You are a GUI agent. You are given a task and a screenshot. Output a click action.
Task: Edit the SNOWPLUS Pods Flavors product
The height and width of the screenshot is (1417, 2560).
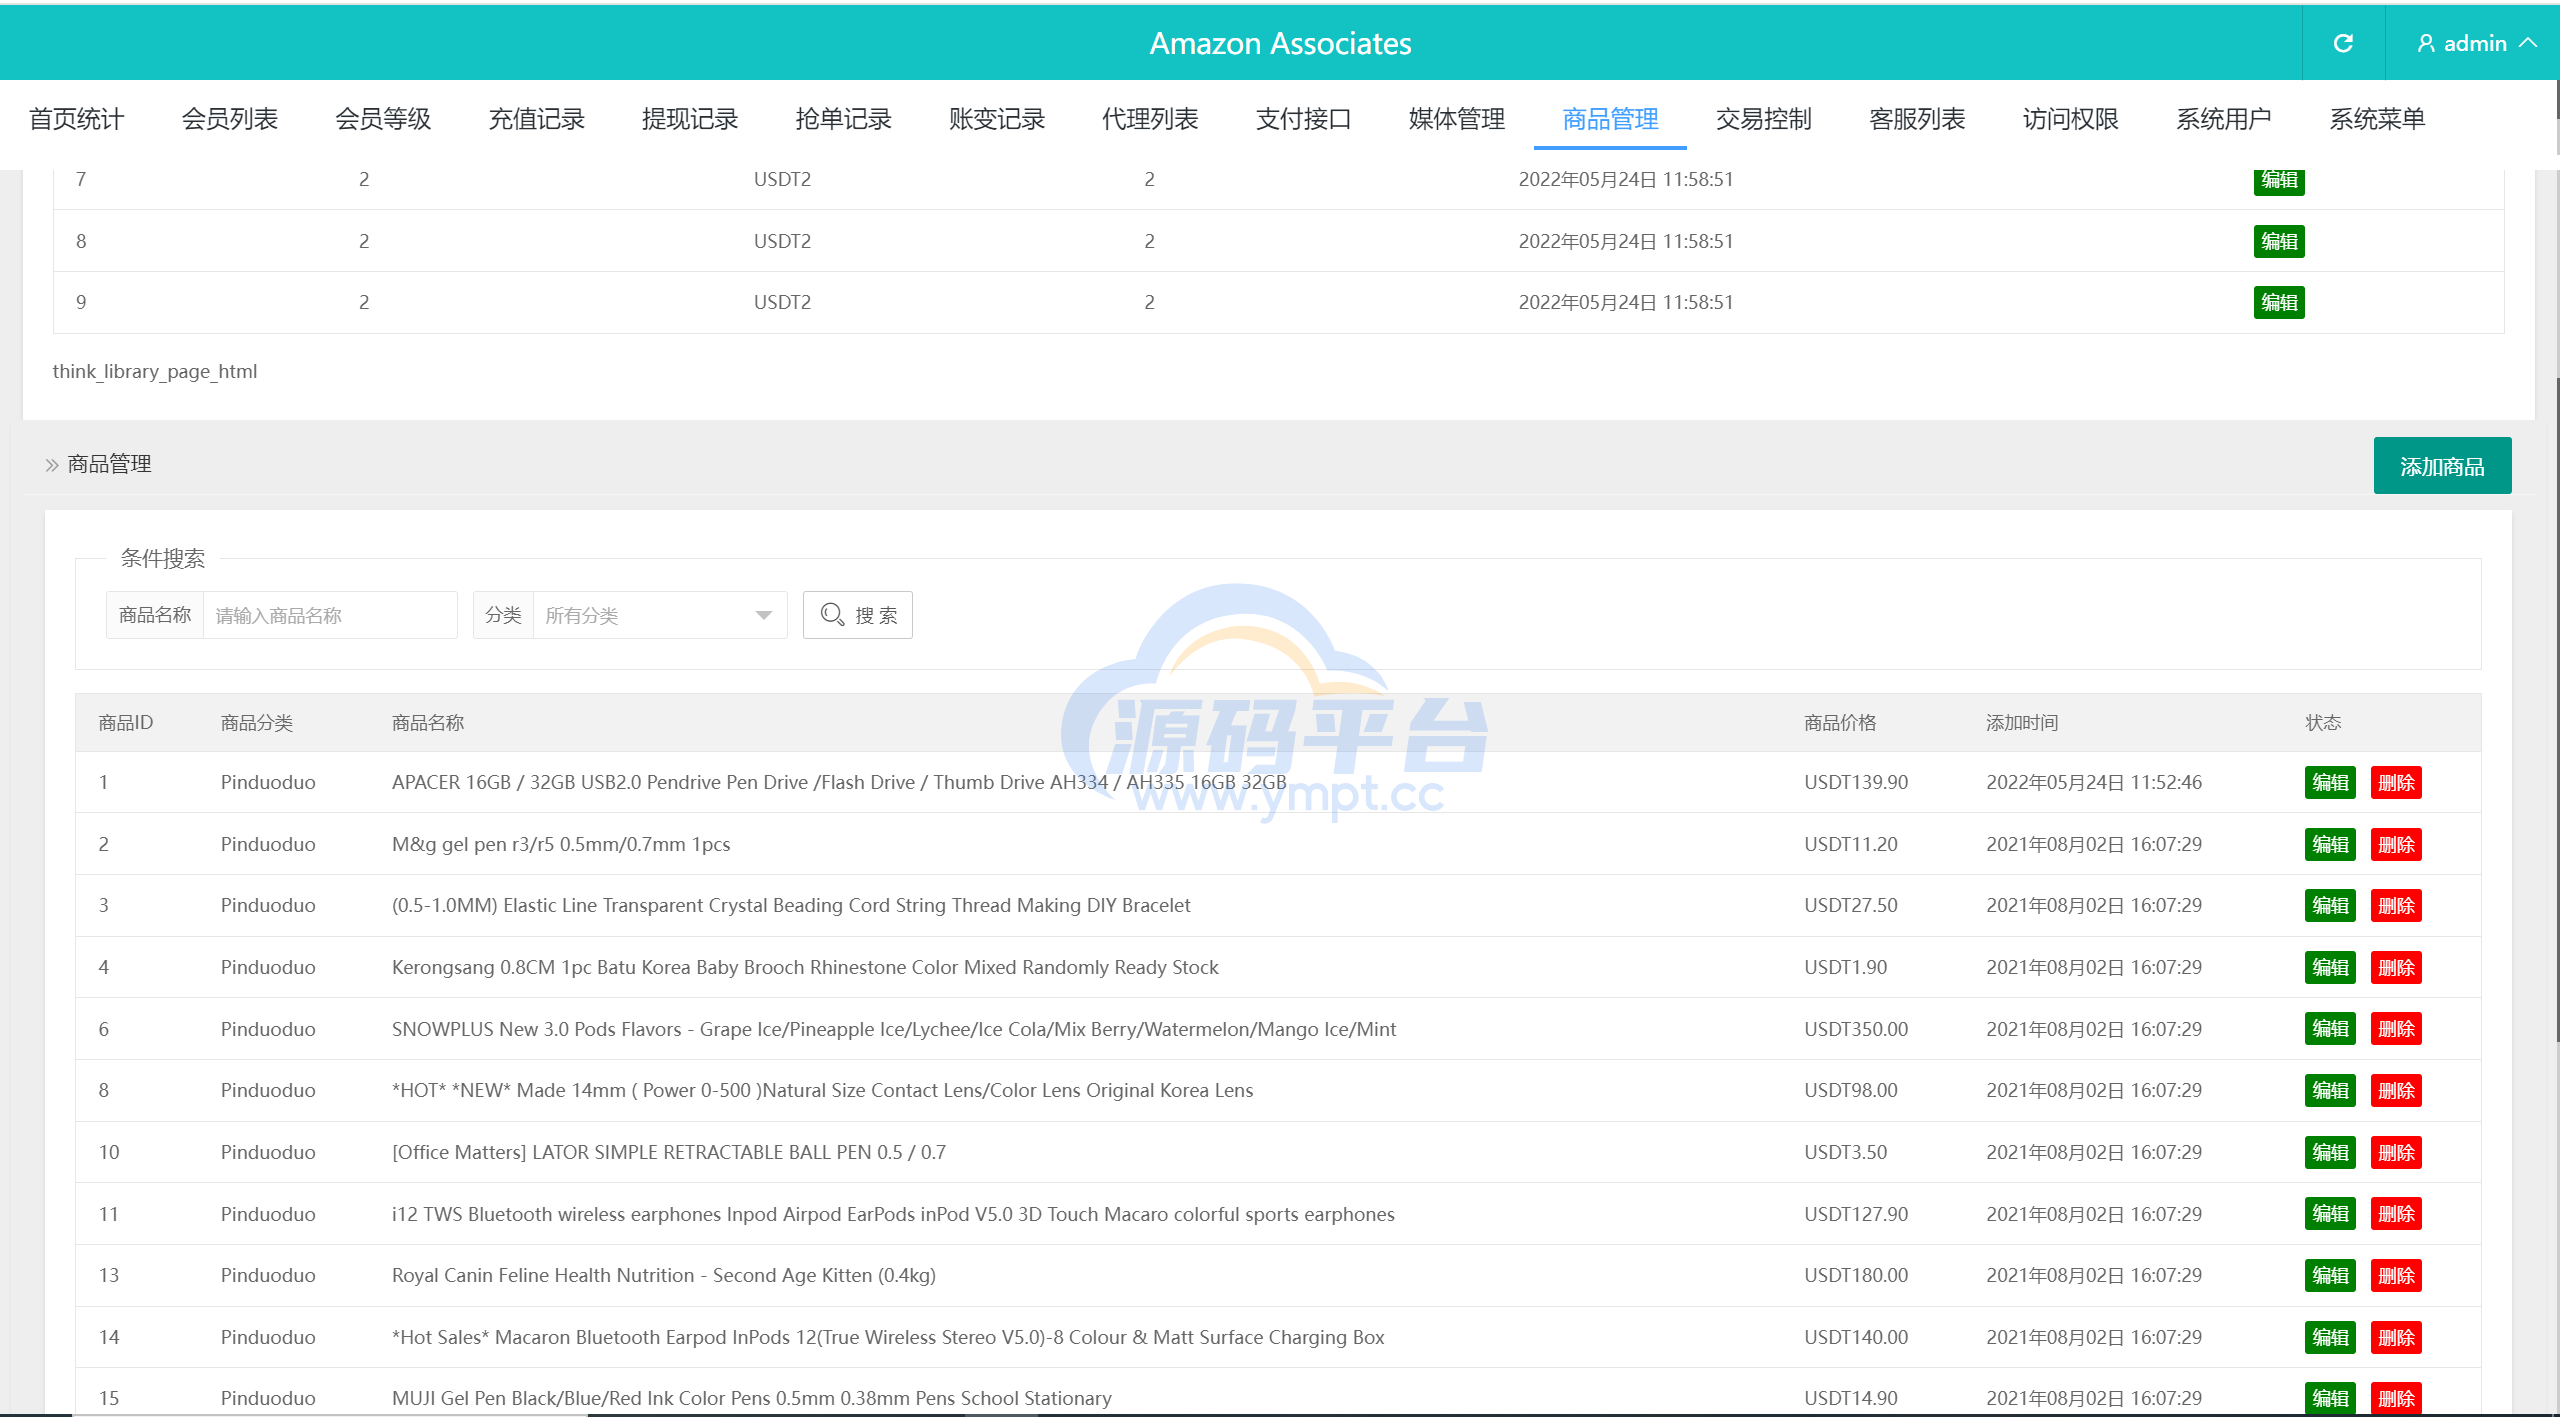pyautogui.click(x=2330, y=1029)
